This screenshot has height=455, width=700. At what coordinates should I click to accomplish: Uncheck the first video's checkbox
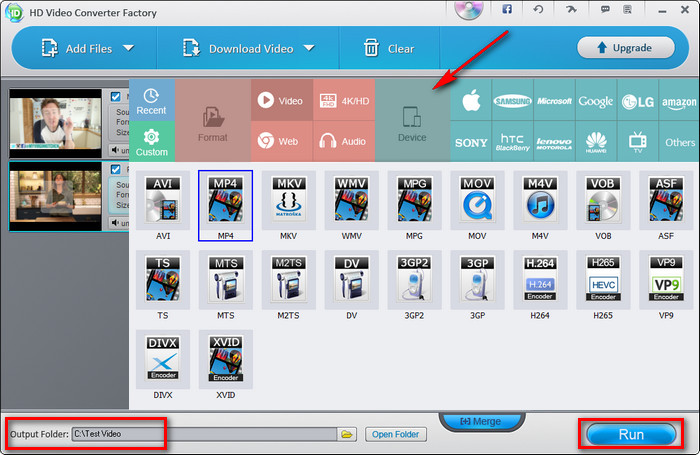[x=116, y=96]
